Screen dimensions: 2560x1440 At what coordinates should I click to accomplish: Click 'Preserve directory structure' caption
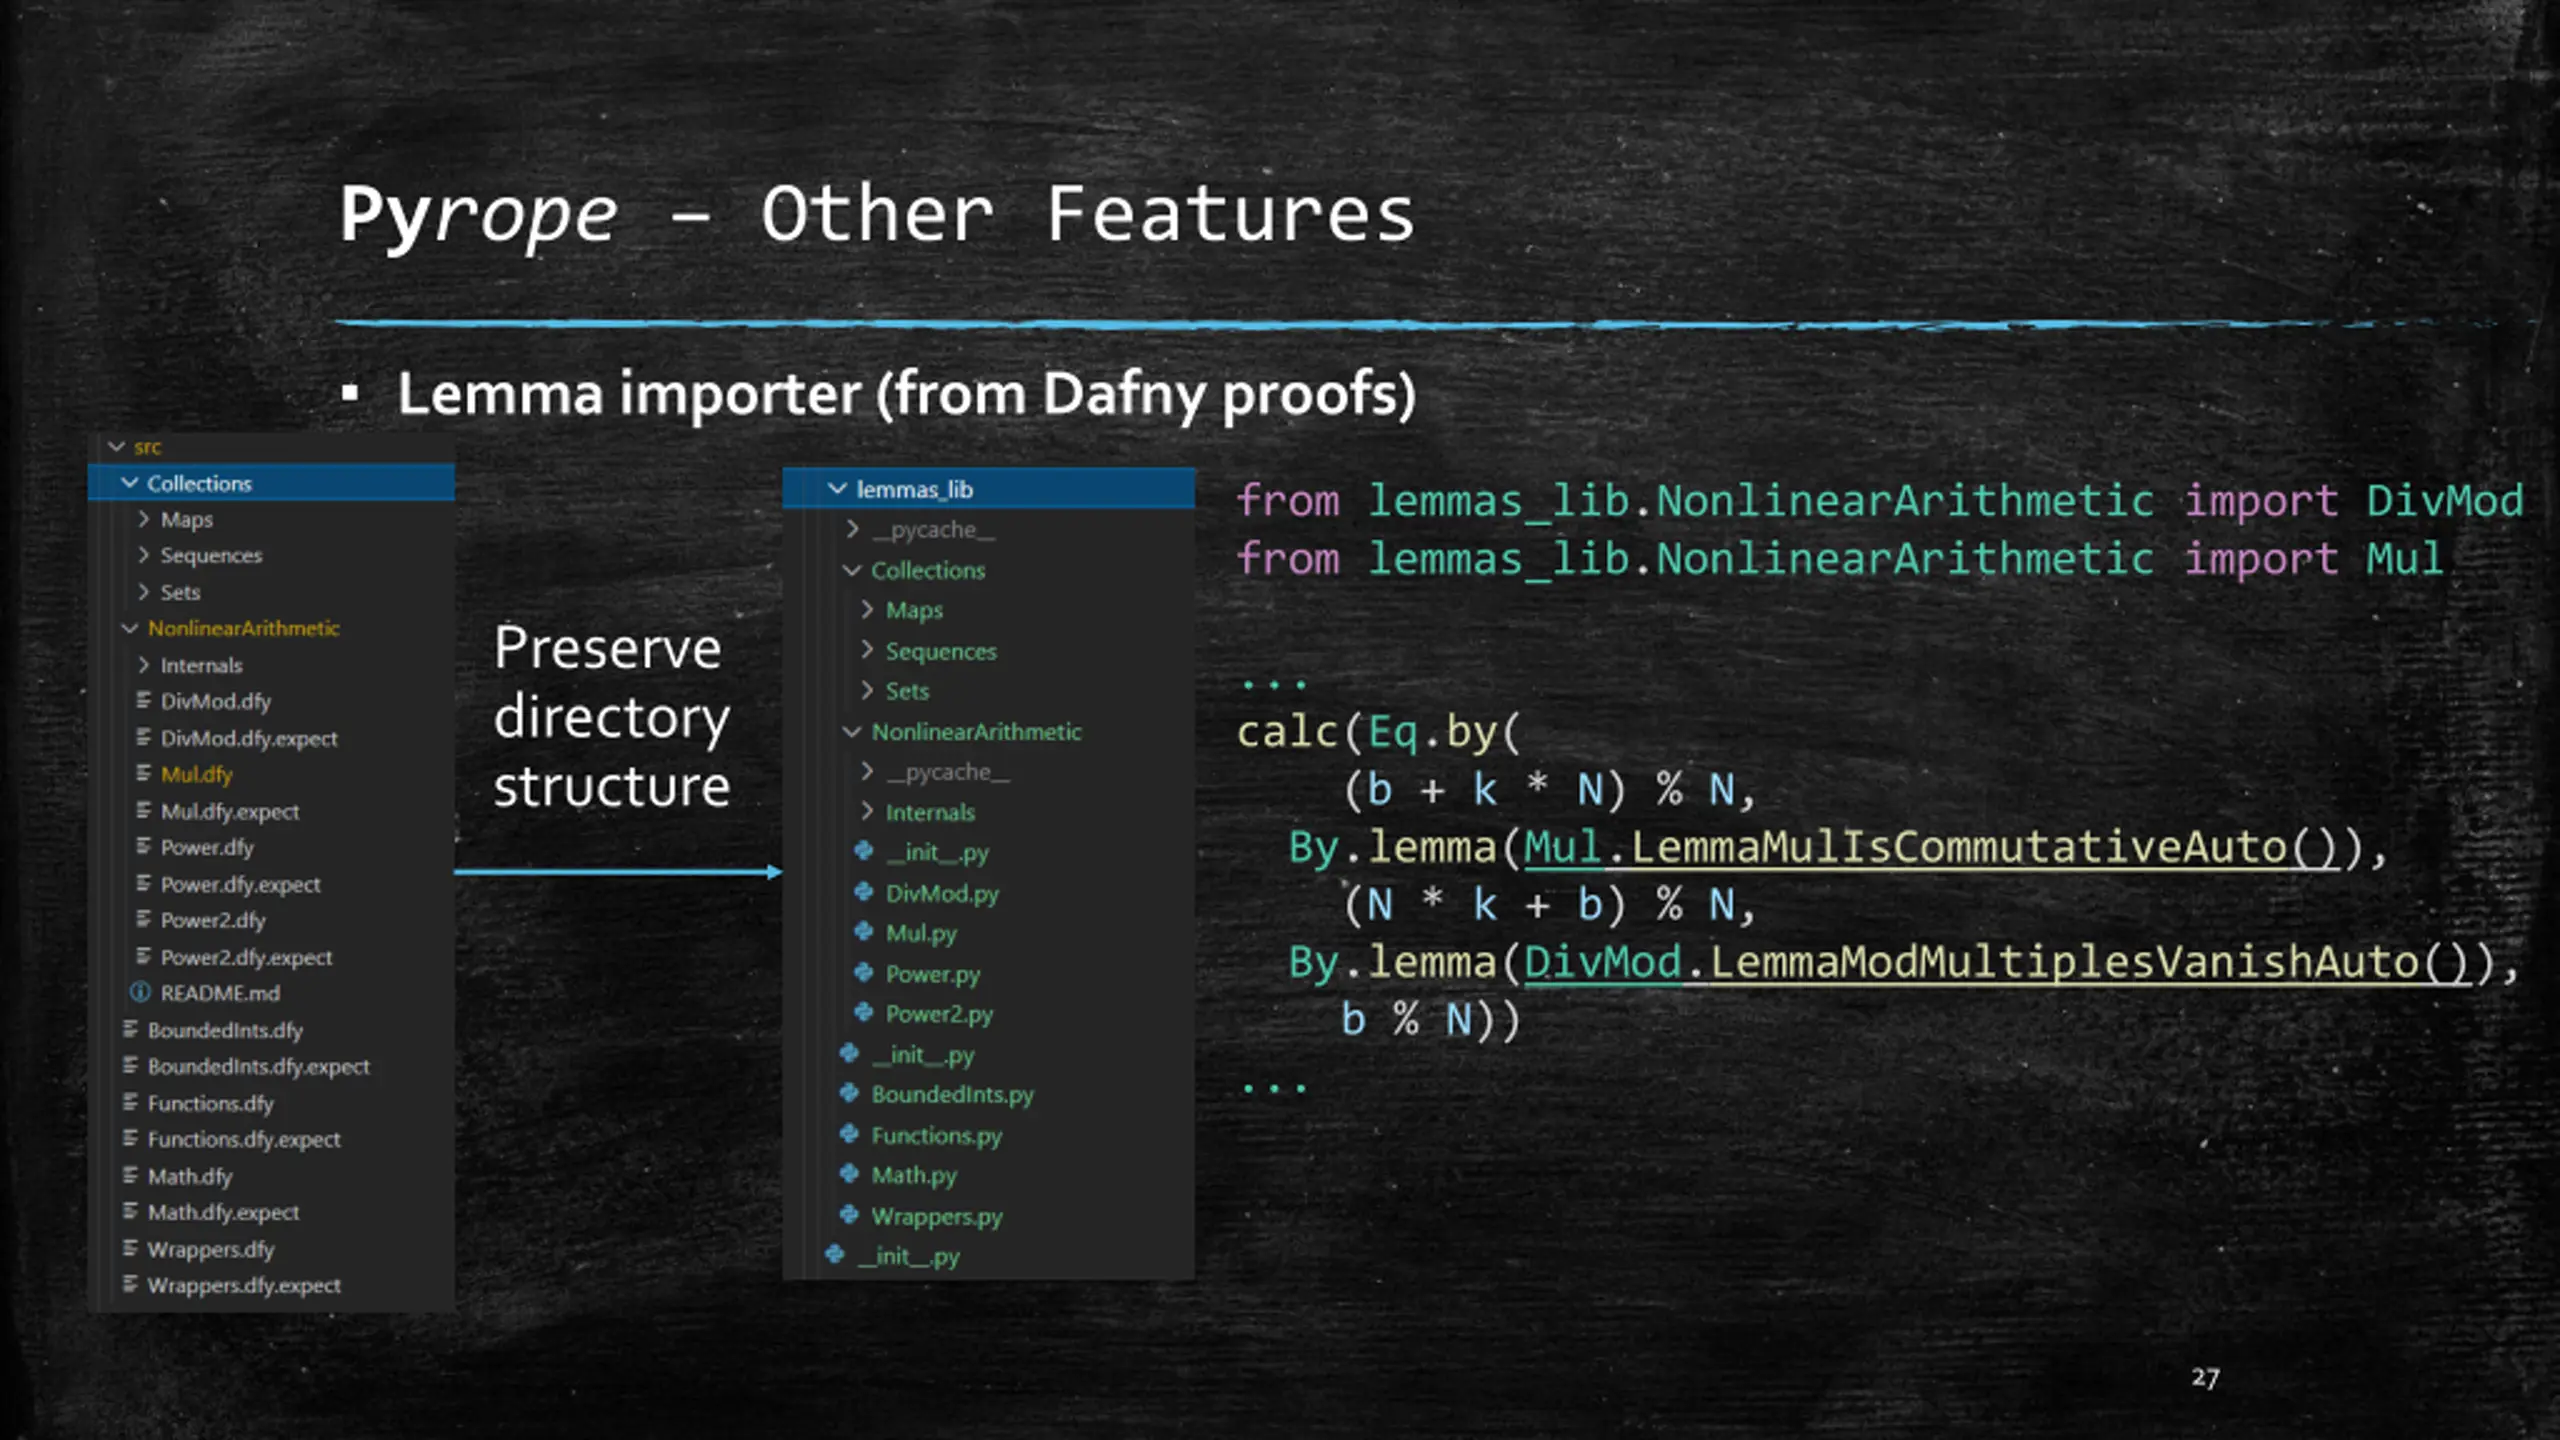point(612,716)
